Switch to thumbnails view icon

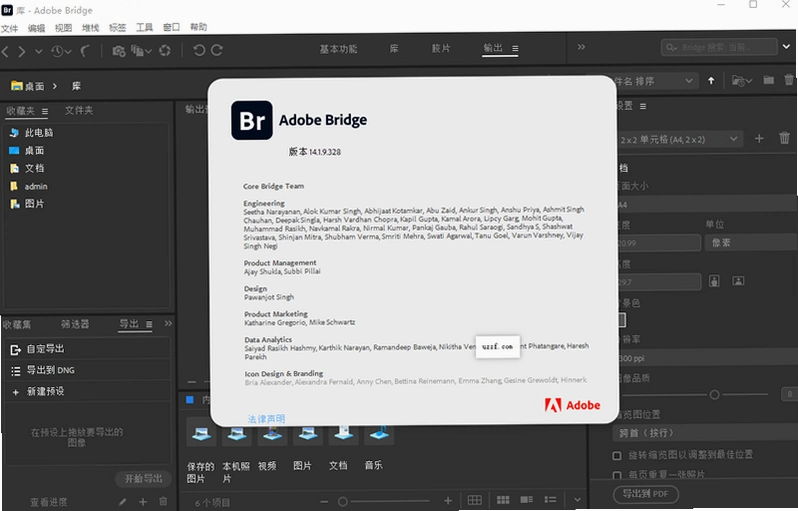503,500
